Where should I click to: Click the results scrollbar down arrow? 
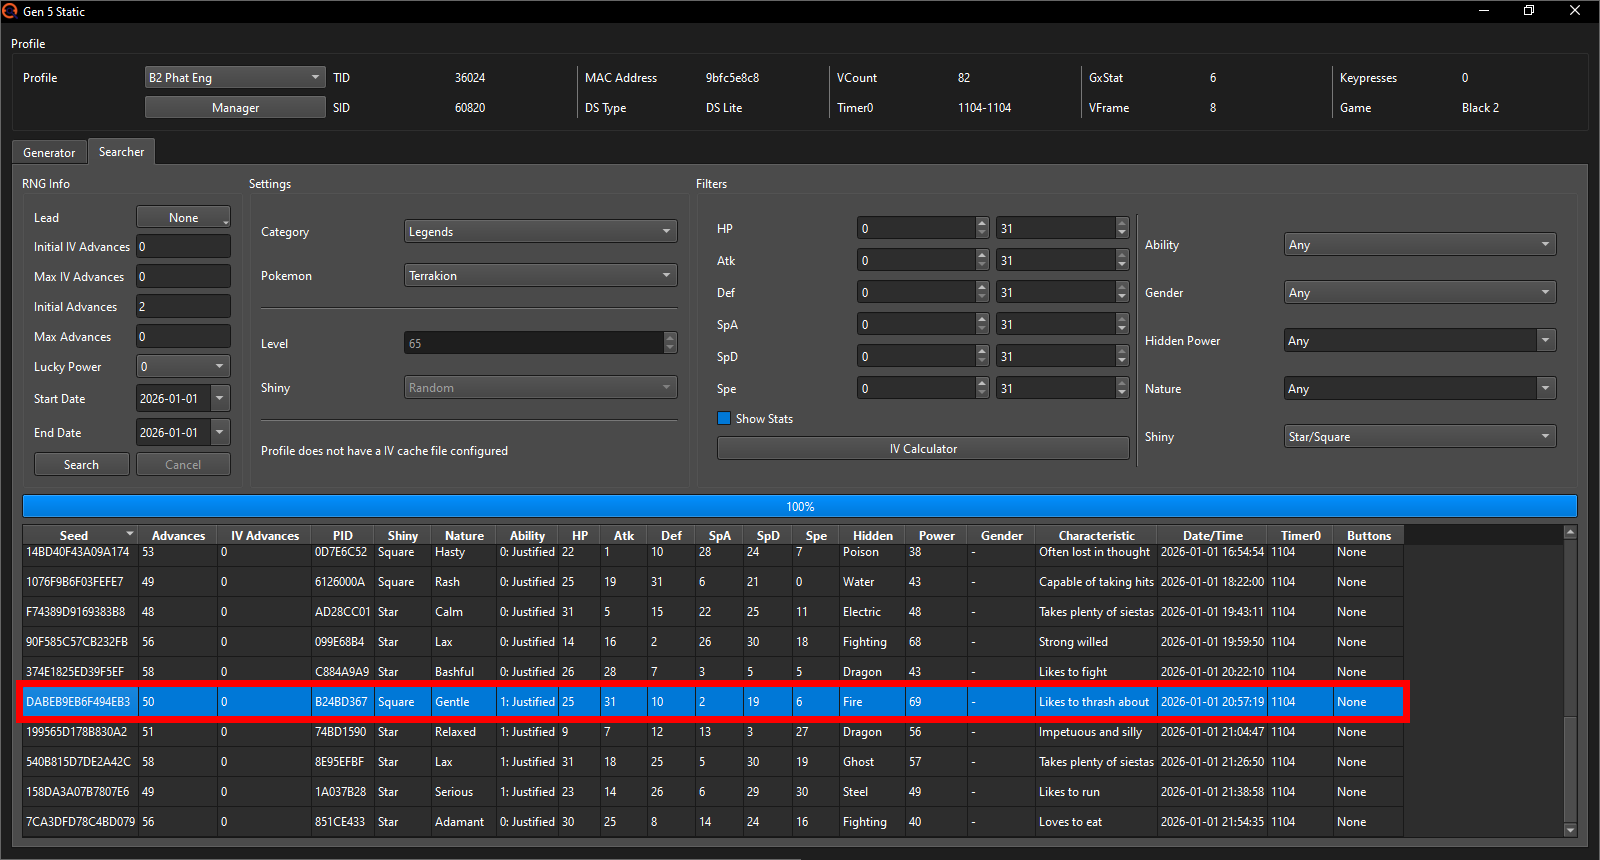tap(1570, 829)
